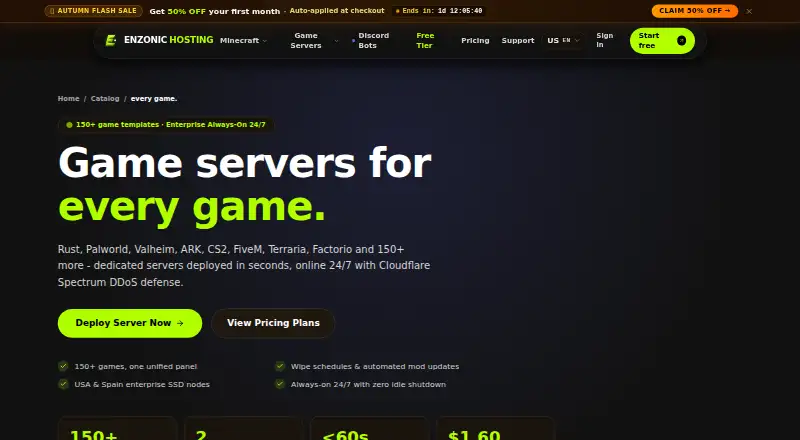
Task: Click the Catalog breadcrumb
Action: [105, 99]
